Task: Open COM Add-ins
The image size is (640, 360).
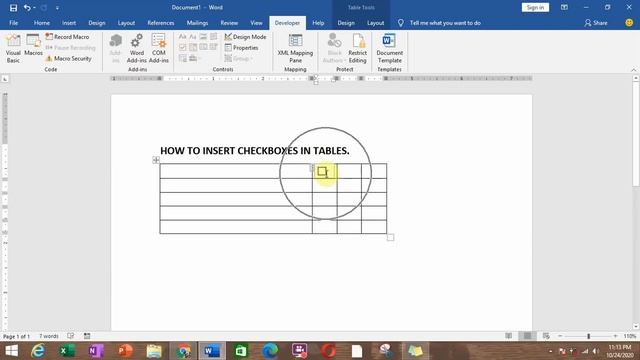Action: (x=159, y=48)
